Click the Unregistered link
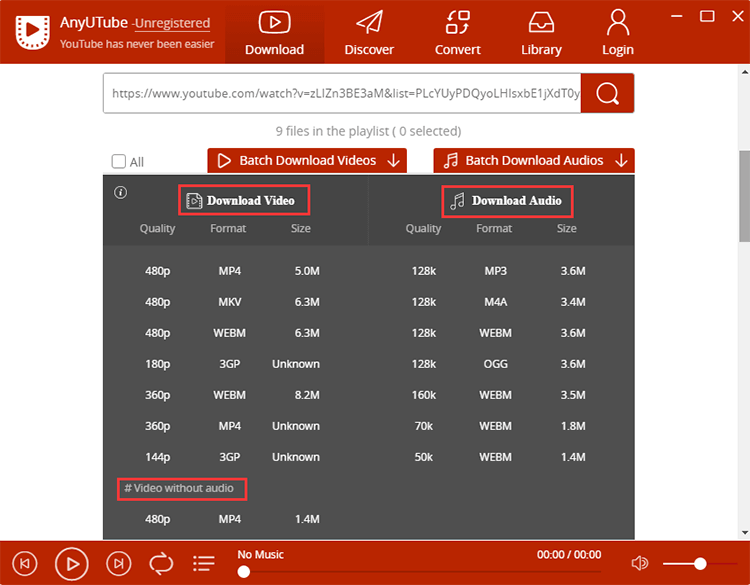The image size is (750, 585). 172,23
